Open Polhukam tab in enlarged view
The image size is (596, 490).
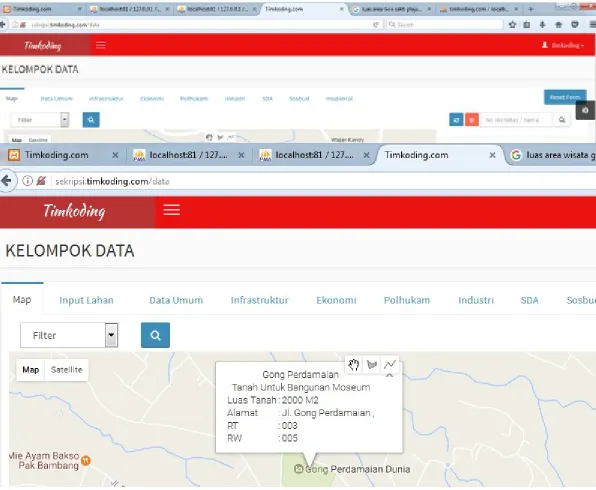[x=407, y=300]
